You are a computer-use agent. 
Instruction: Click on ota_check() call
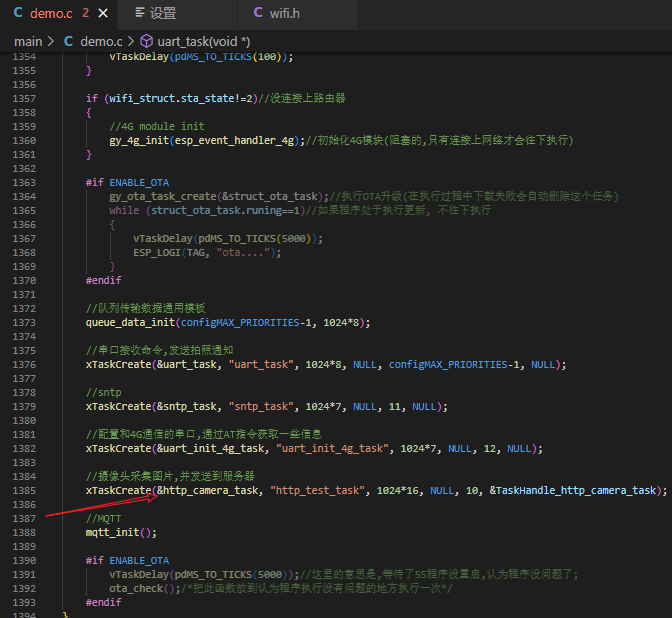pos(145,588)
